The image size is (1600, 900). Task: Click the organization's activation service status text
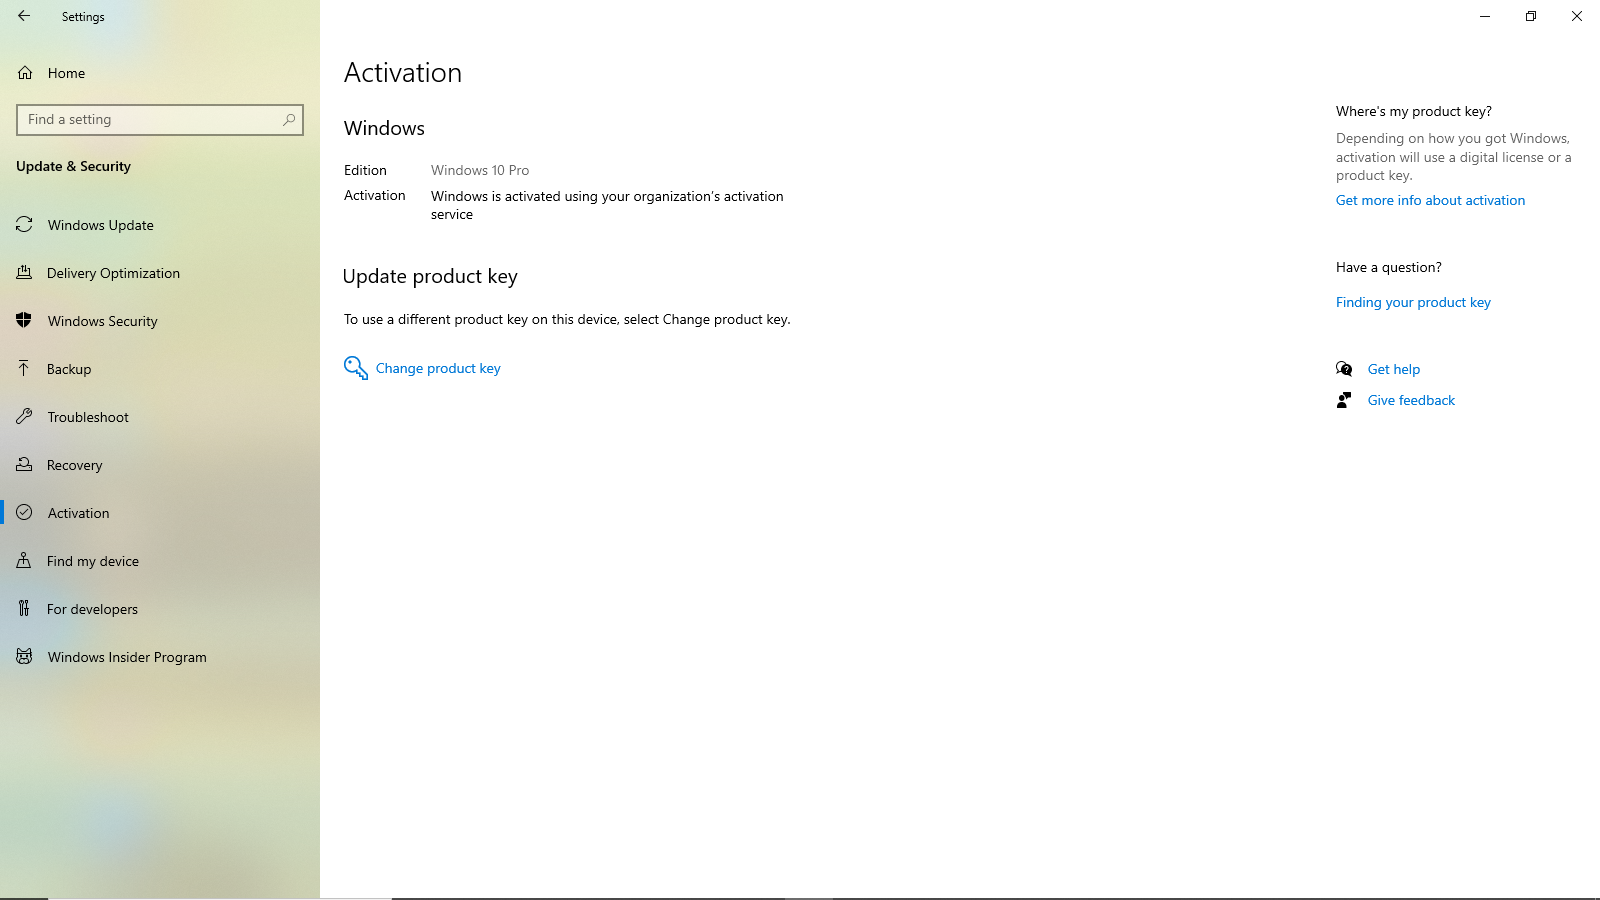(x=607, y=205)
